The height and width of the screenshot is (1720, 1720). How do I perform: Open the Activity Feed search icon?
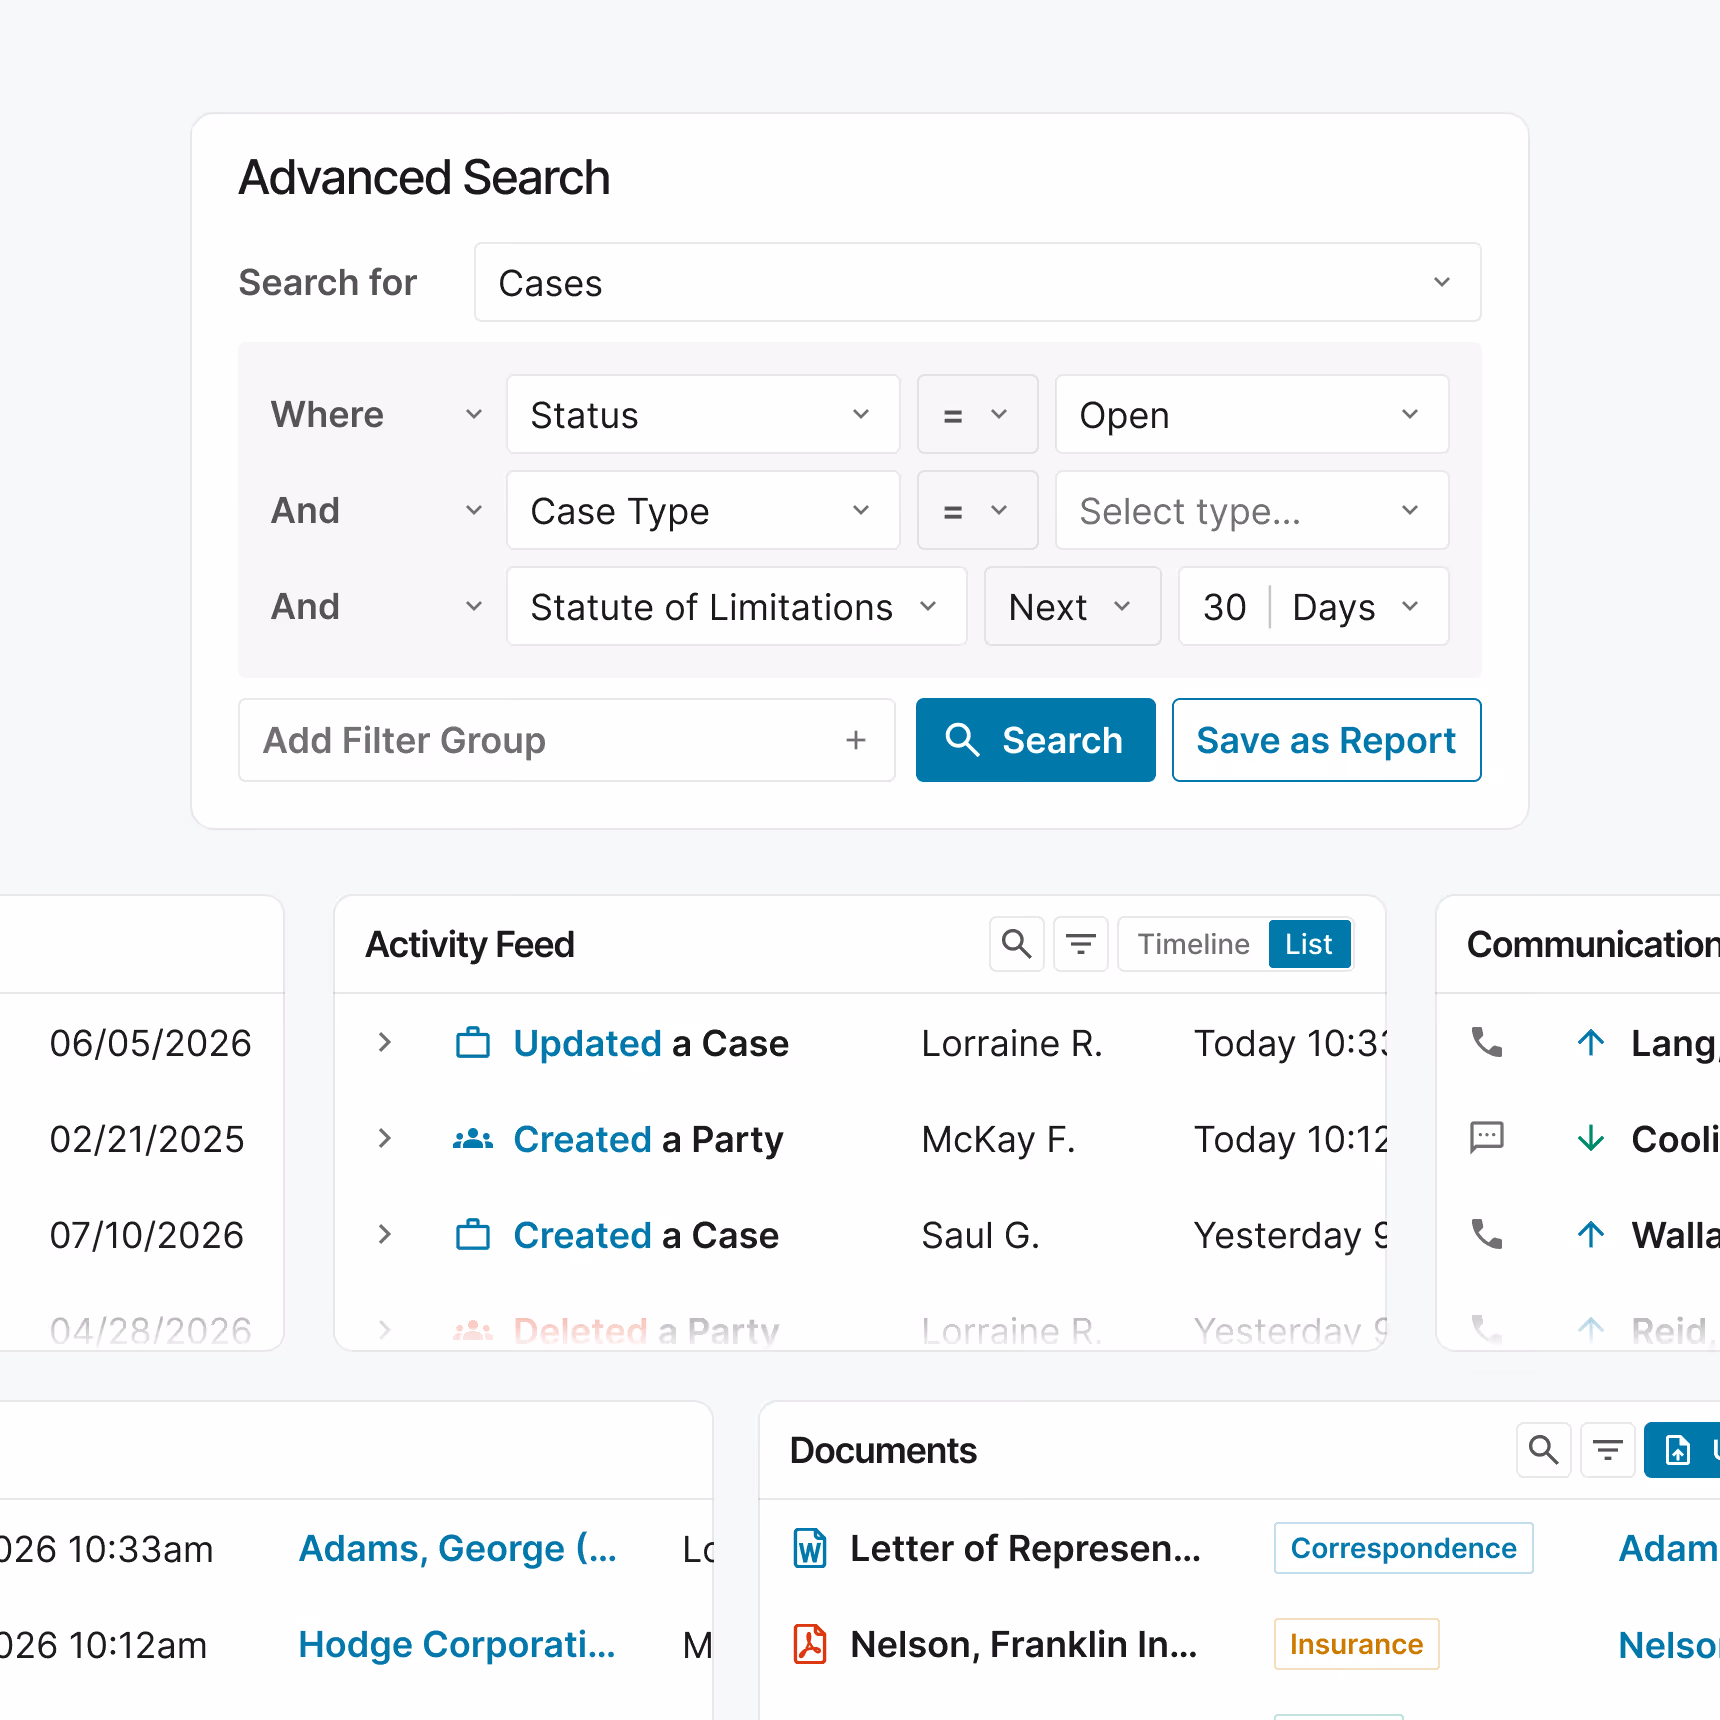click(x=1016, y=944)
